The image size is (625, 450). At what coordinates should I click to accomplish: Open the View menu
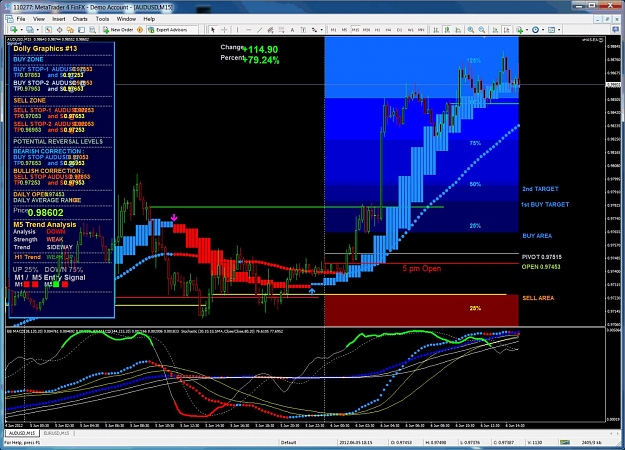pyautogui.click(x=39, y=19)
